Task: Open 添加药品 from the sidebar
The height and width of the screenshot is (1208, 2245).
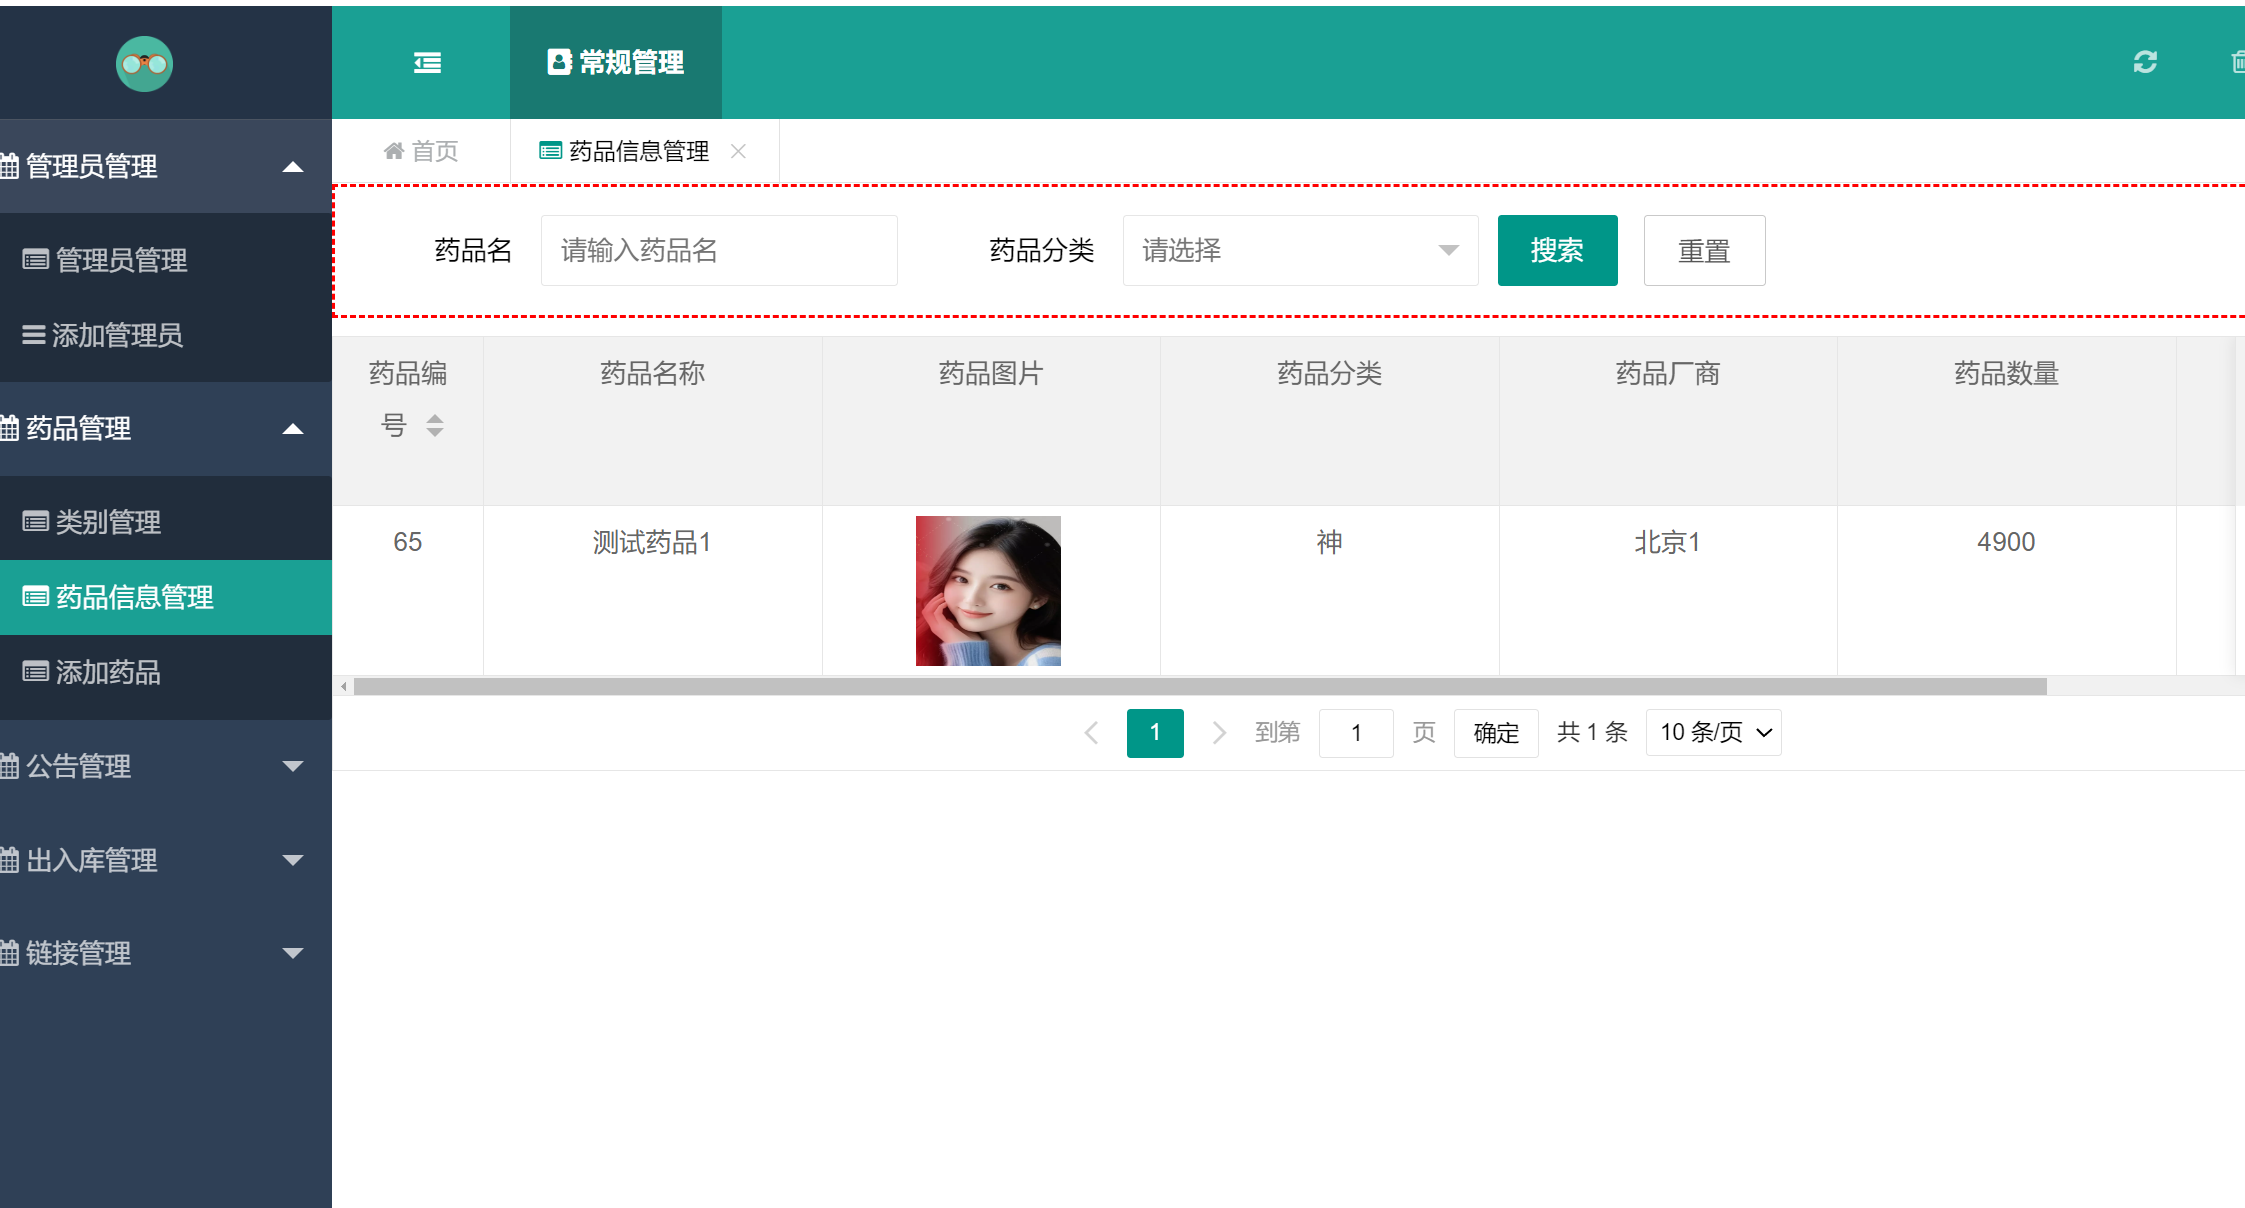Action: tap(108, 672)
